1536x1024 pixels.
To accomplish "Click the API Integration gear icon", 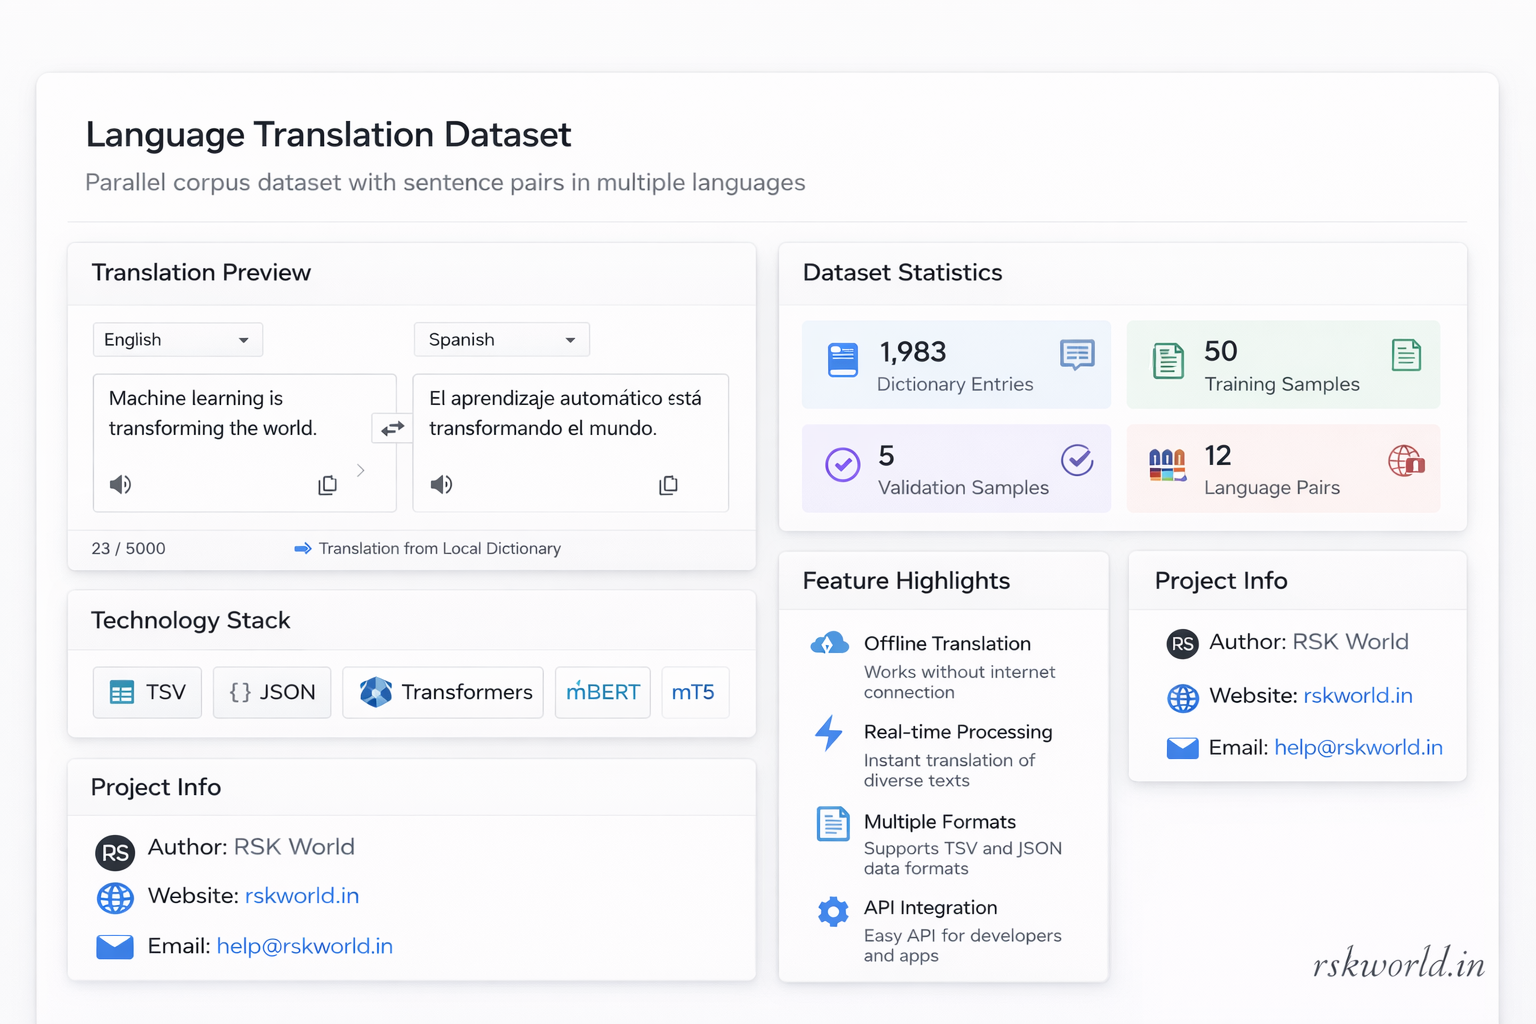I will pos(832,910).
